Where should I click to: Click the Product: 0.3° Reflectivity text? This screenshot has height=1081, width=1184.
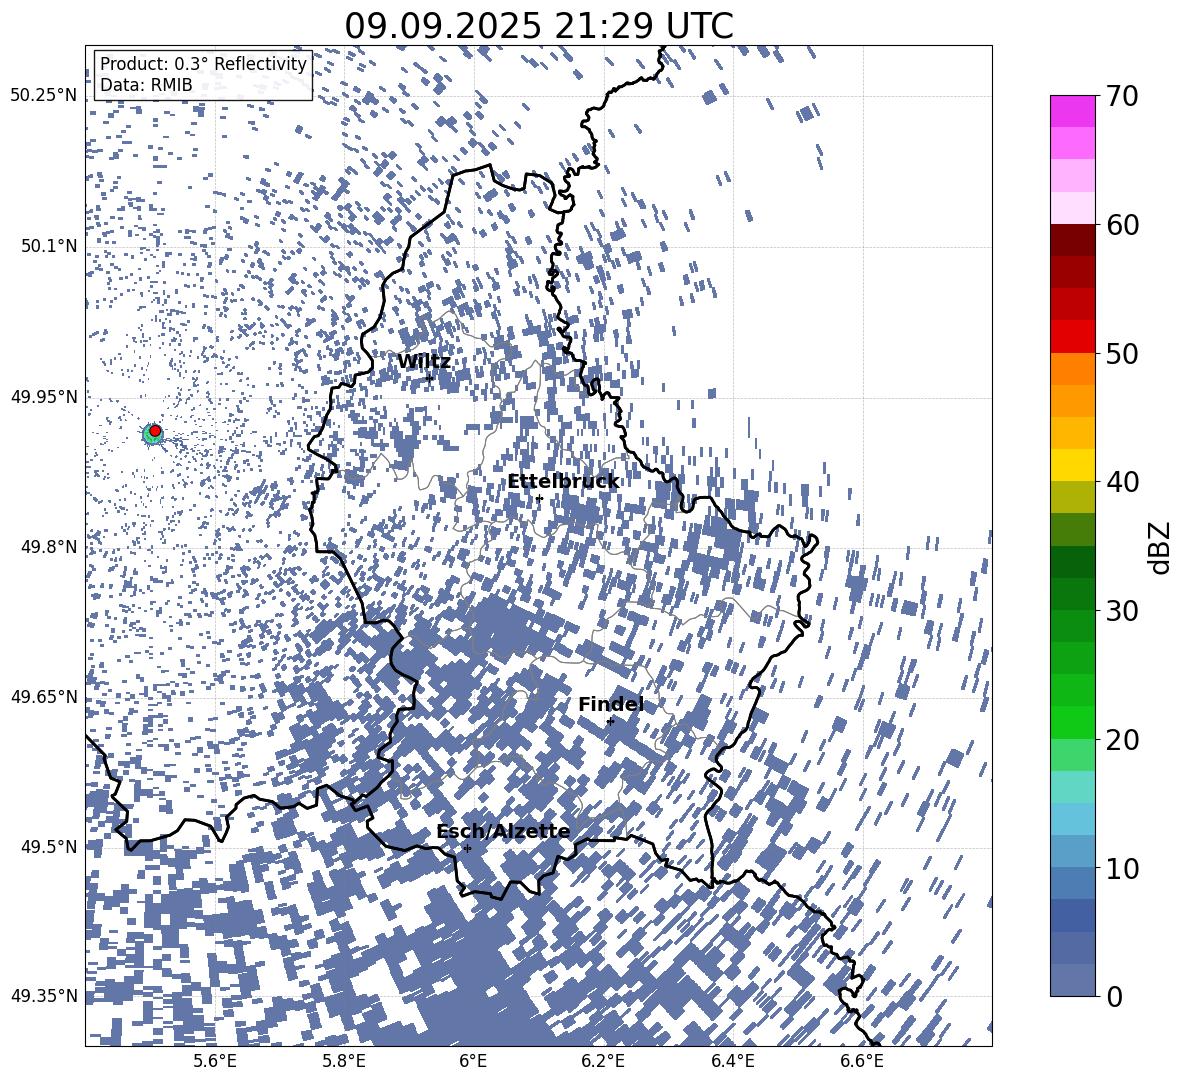203,64
